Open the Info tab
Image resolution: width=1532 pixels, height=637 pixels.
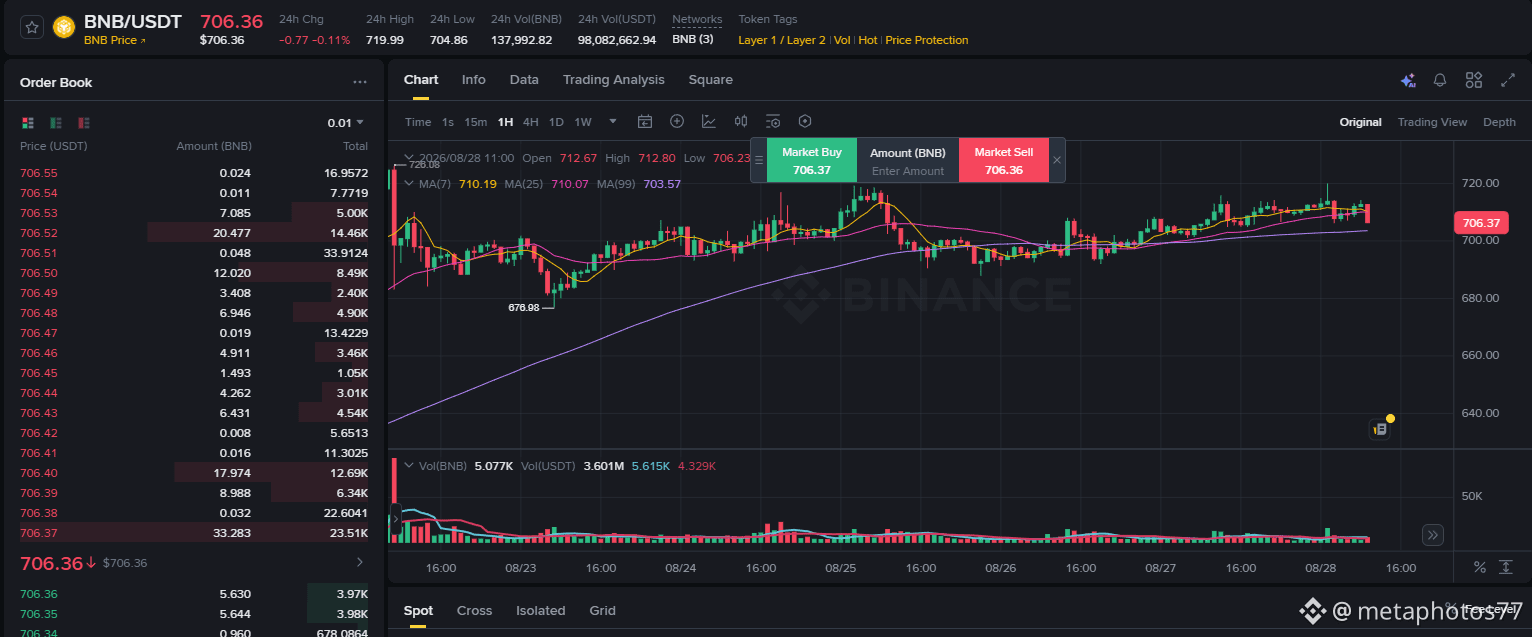(x=474, y=80)
